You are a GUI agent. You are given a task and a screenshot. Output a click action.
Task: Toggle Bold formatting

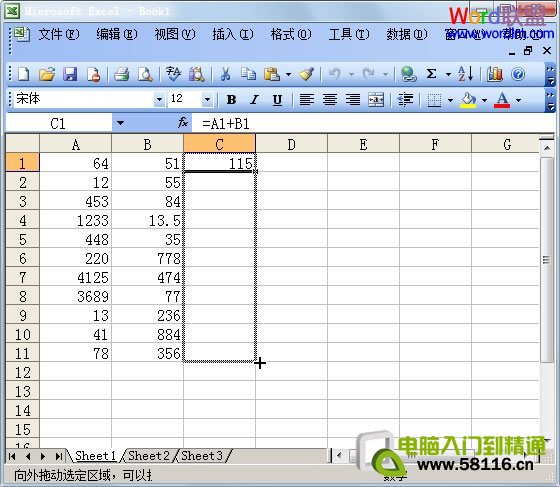[x=231, y=100]
